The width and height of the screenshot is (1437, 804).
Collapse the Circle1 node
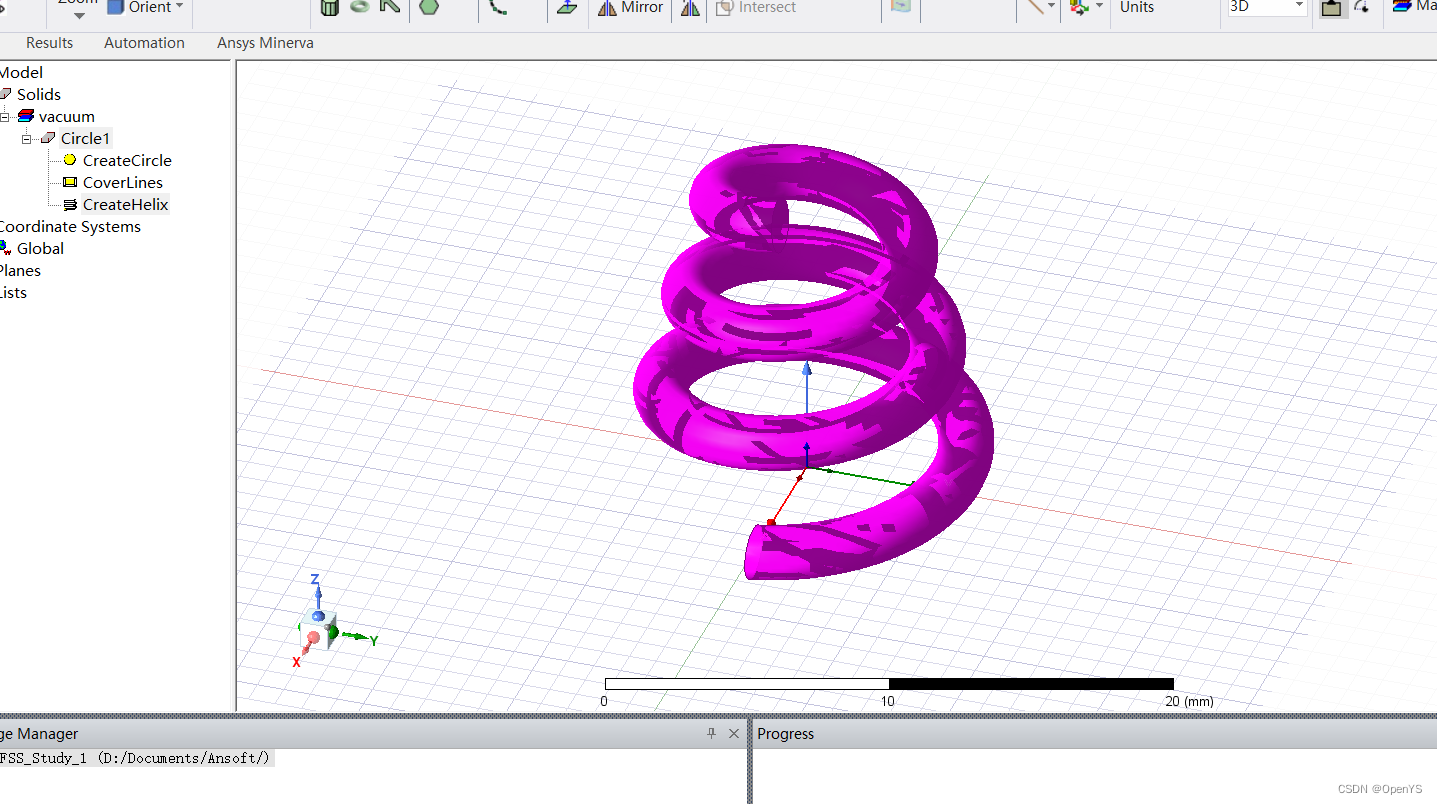pyautogui.click(x=27, y=139)
